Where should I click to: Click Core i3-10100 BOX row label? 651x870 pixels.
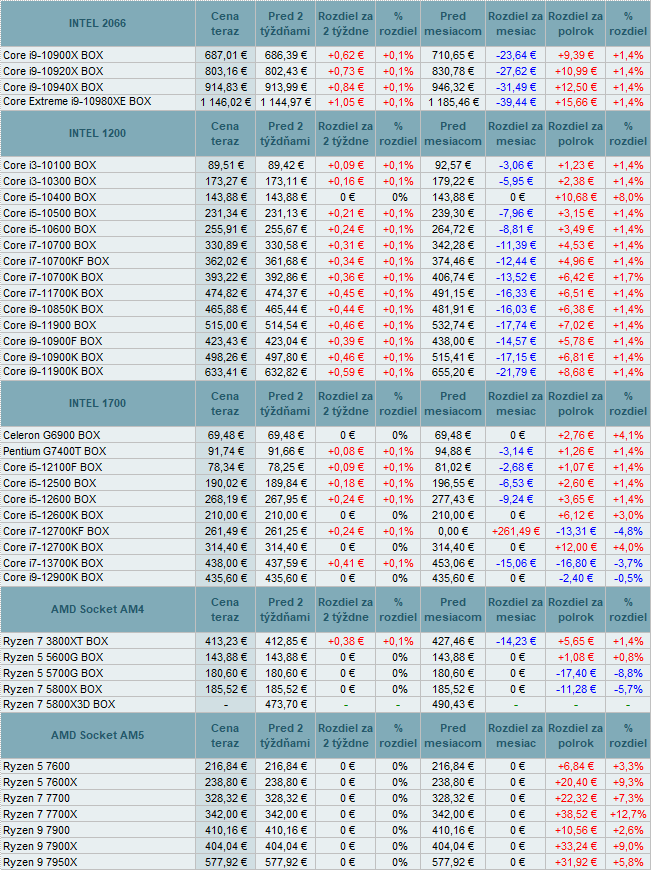[49, 165]
